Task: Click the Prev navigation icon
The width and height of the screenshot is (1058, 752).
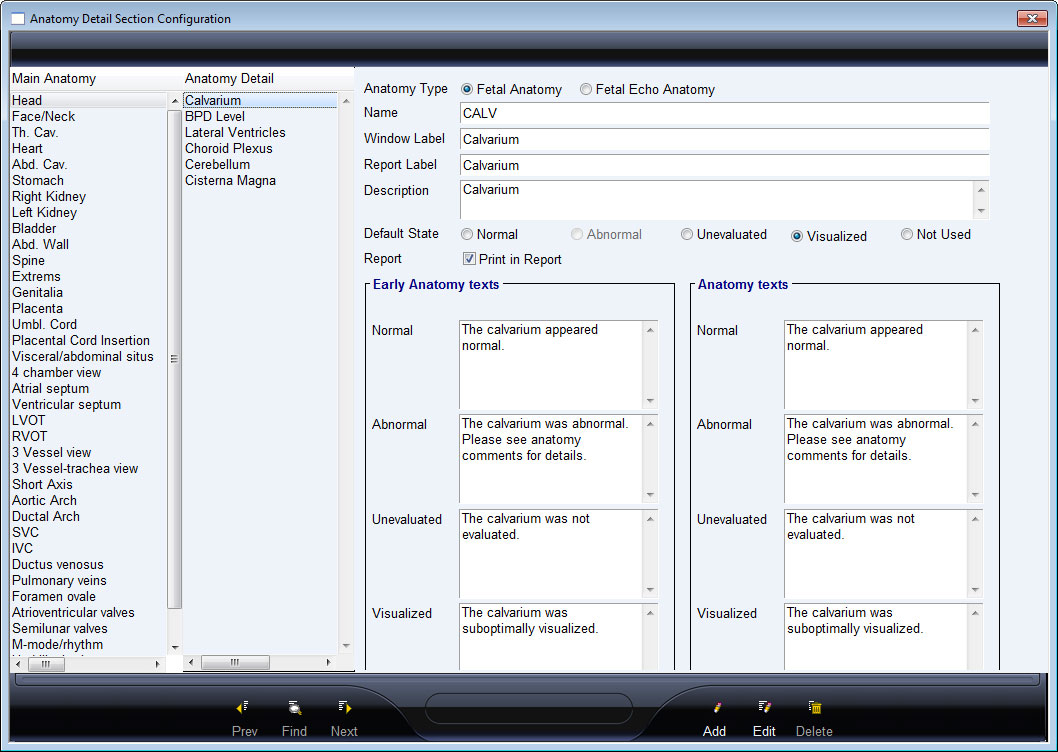Action: (x=243, y=707)
